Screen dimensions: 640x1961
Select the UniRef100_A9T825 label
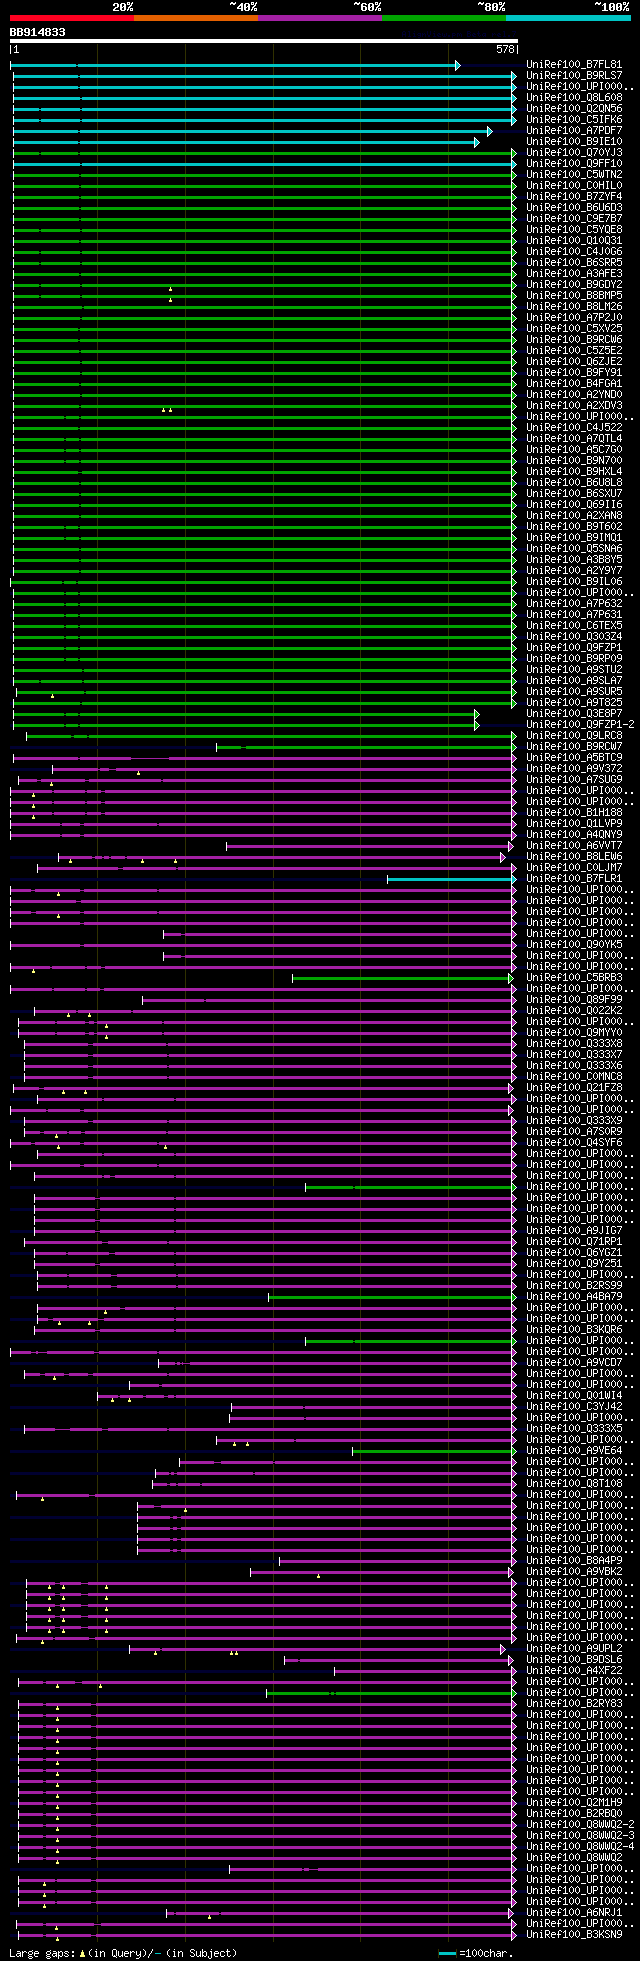(x=574, y=703)
